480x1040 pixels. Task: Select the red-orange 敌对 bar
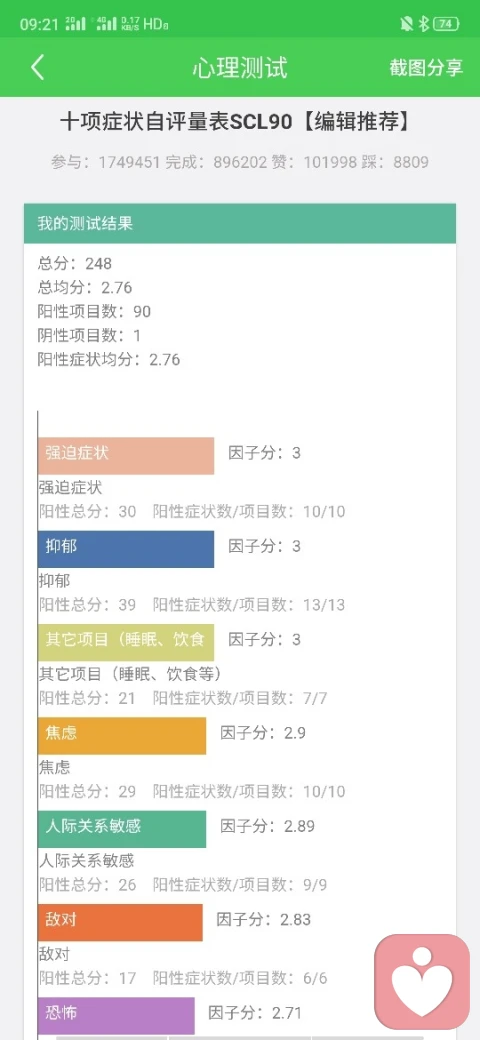(x=120, y=922)
